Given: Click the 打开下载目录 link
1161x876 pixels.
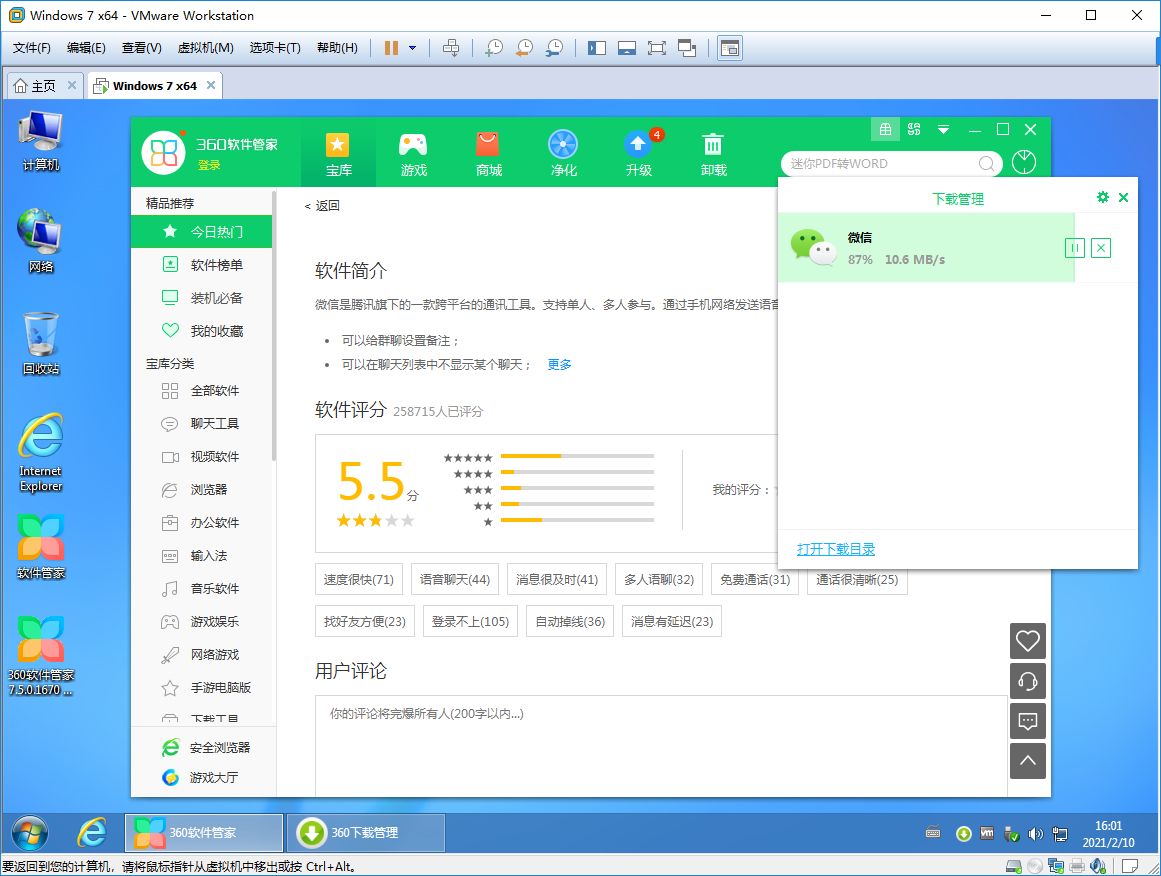Looking at the screenshot, I should tap(836, 549).
